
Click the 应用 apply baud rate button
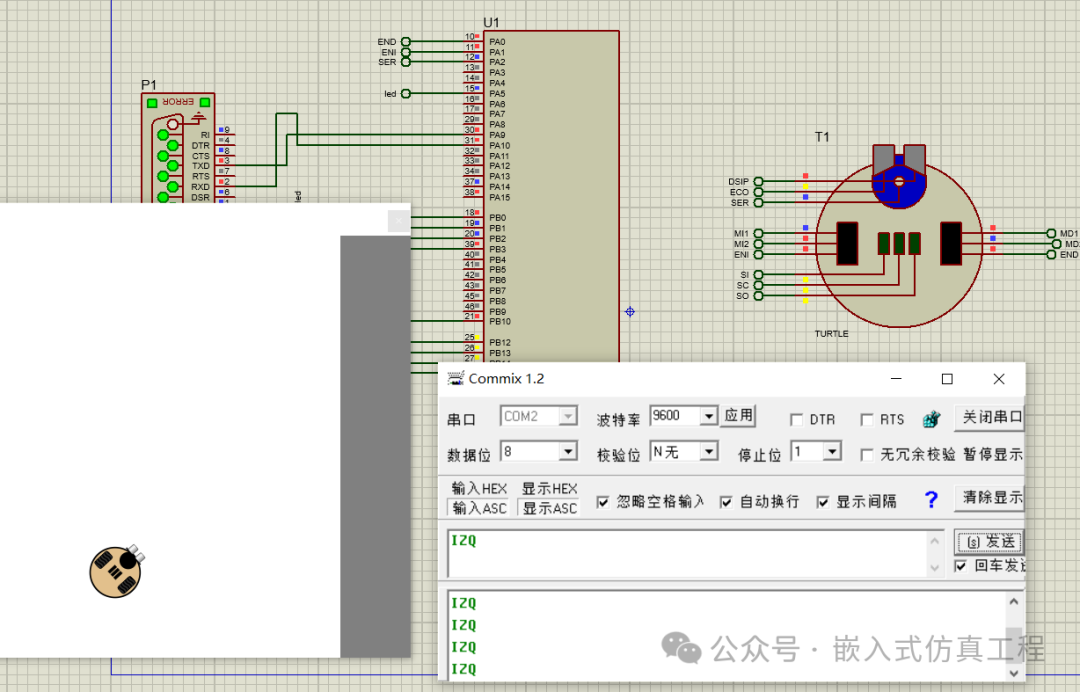738,415
